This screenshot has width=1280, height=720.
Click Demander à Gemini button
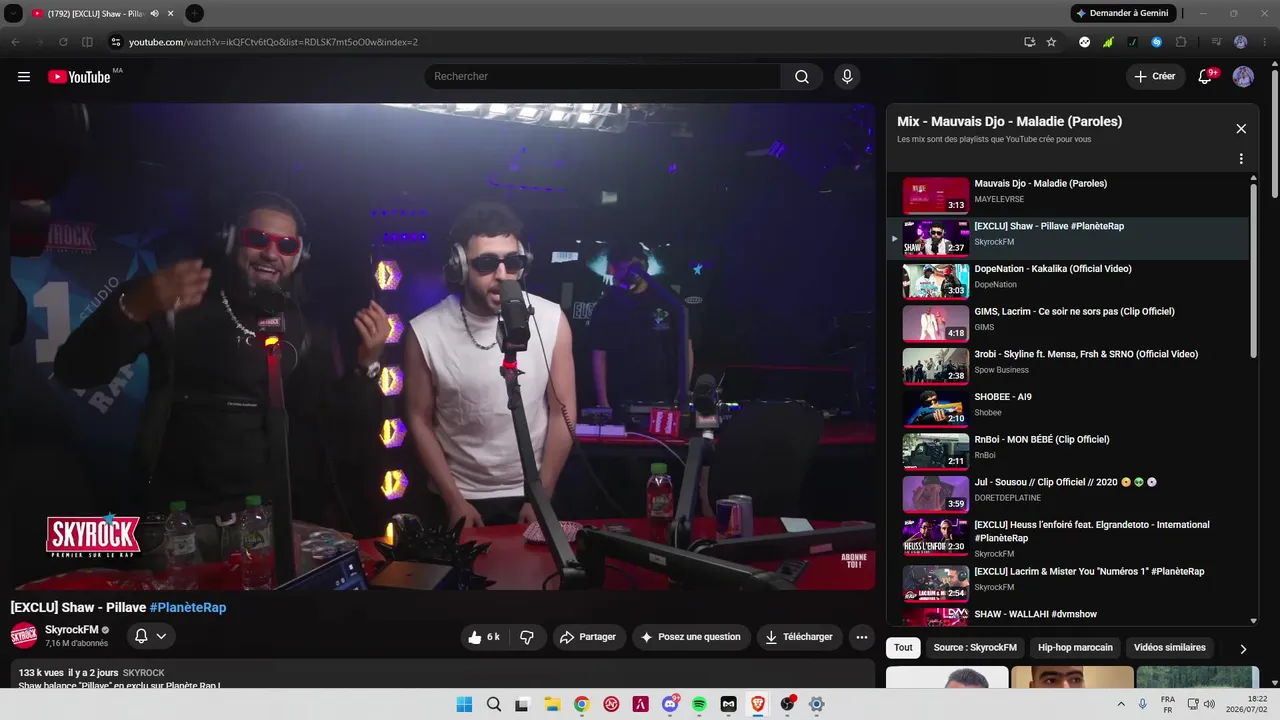pos(1124,14)
